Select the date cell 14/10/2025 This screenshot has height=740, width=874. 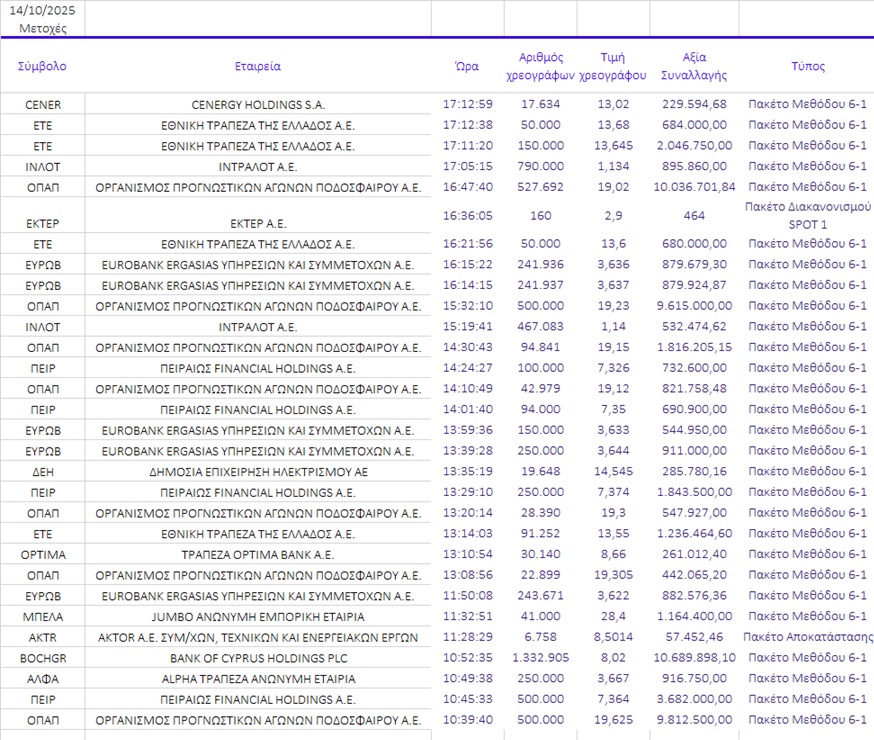pyautogui.click(x=42, y=9)
